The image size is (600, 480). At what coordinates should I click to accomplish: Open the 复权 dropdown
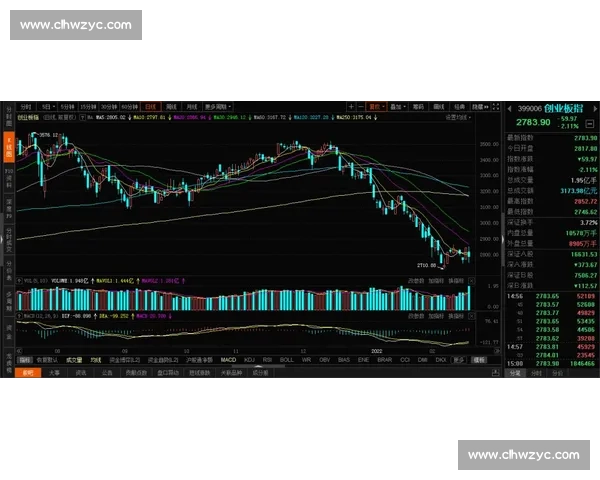(x=377, y=107)
